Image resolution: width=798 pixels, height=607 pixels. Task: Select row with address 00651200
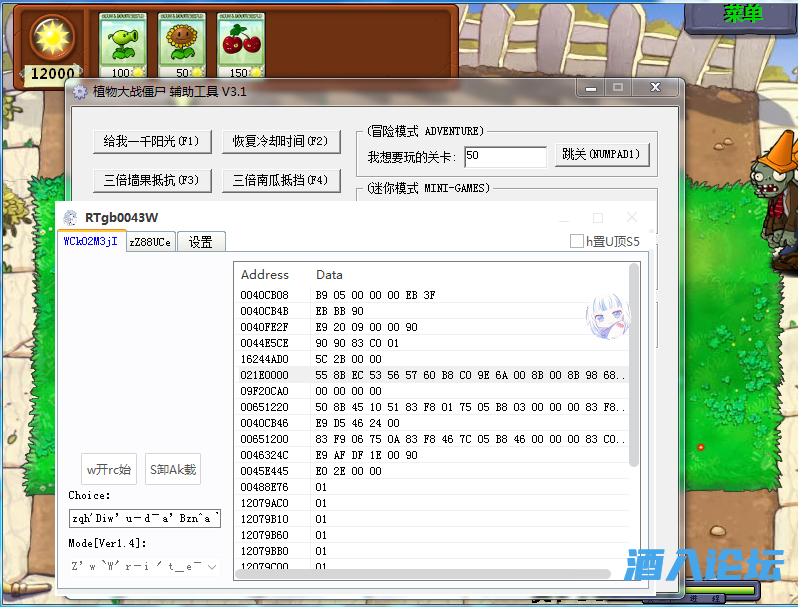click(x=433, y=439)
